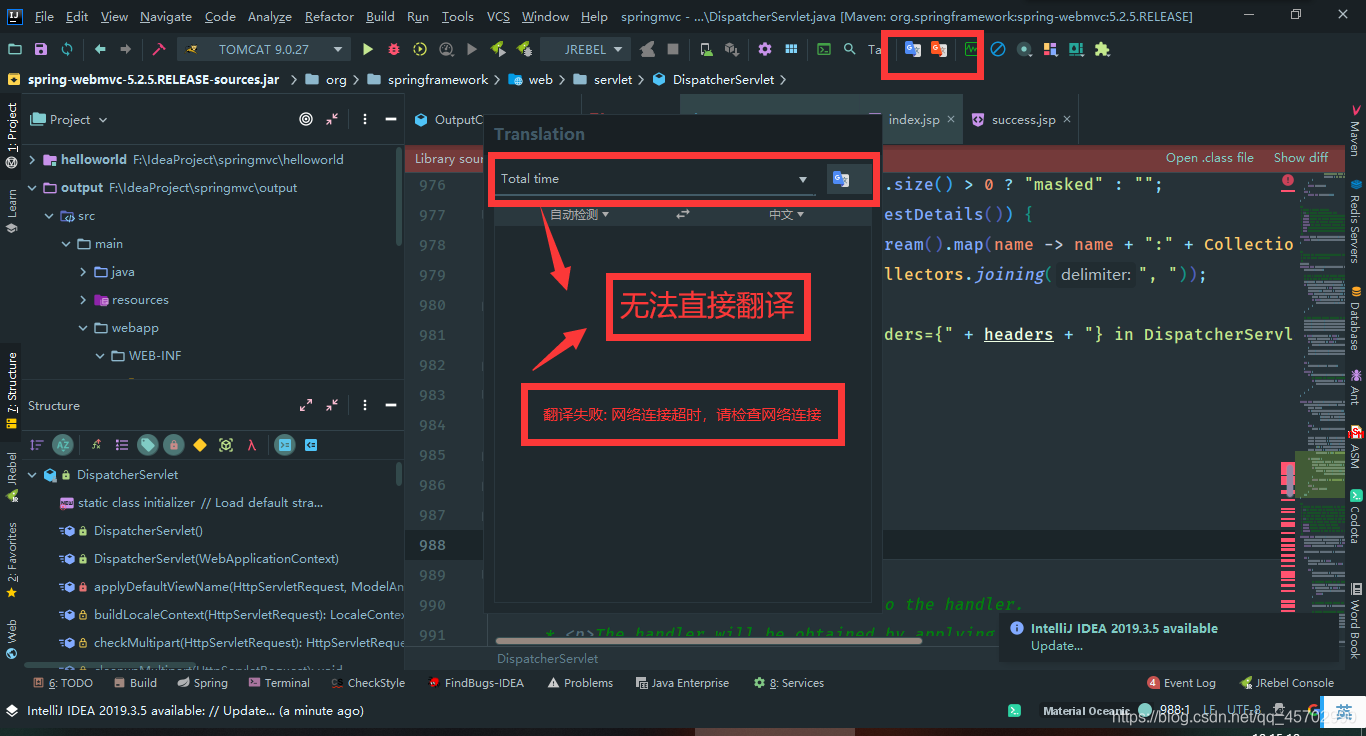Launch Run with JRebel rocket icon
This screenshot has height=736, width=1366.
pos(498,49)
